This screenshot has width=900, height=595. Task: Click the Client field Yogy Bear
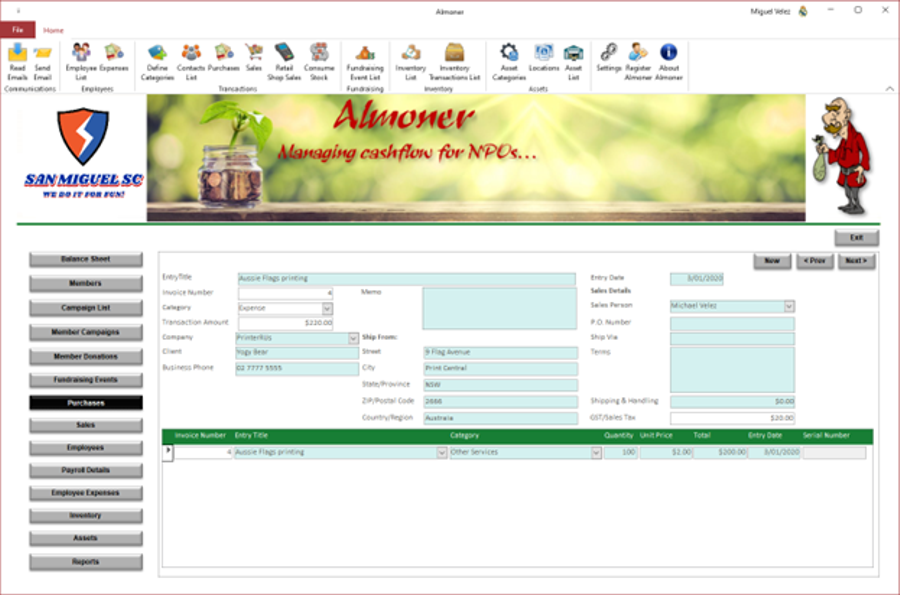click(297, 352)
